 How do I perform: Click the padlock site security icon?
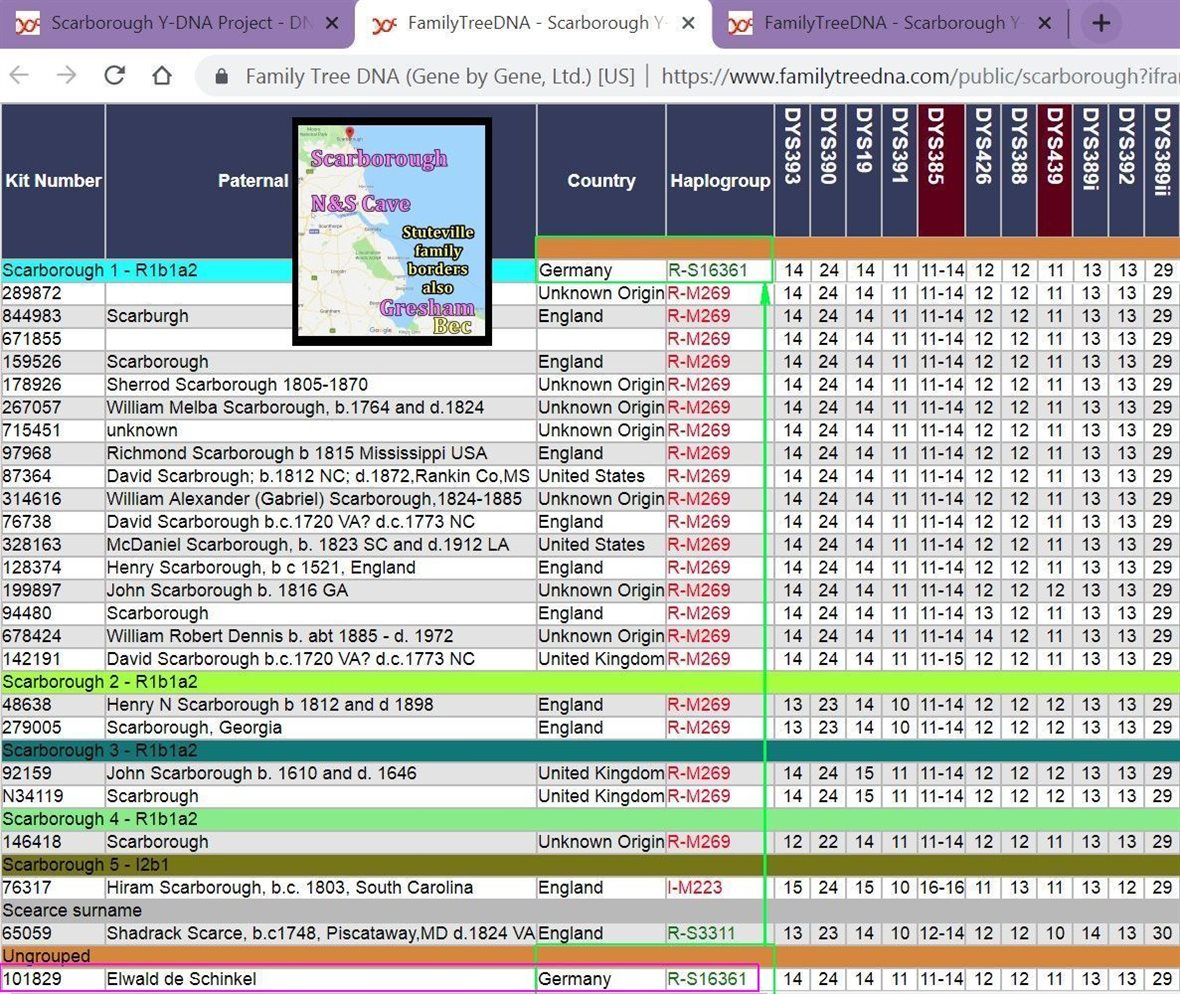[x=223, y=76]
